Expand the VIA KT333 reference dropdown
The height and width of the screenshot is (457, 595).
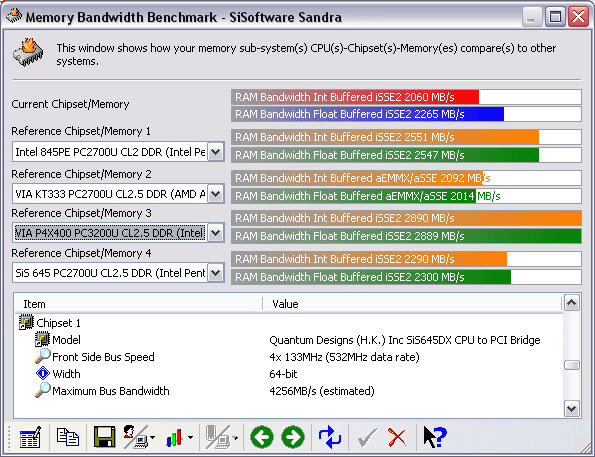(216, 194)
